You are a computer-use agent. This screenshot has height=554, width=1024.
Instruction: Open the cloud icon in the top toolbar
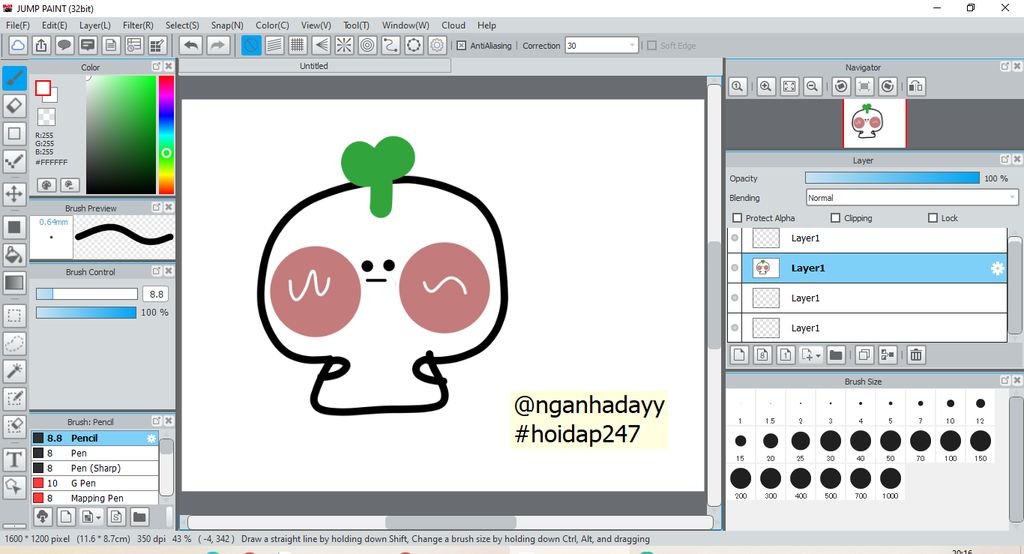(x=18, y=45)
